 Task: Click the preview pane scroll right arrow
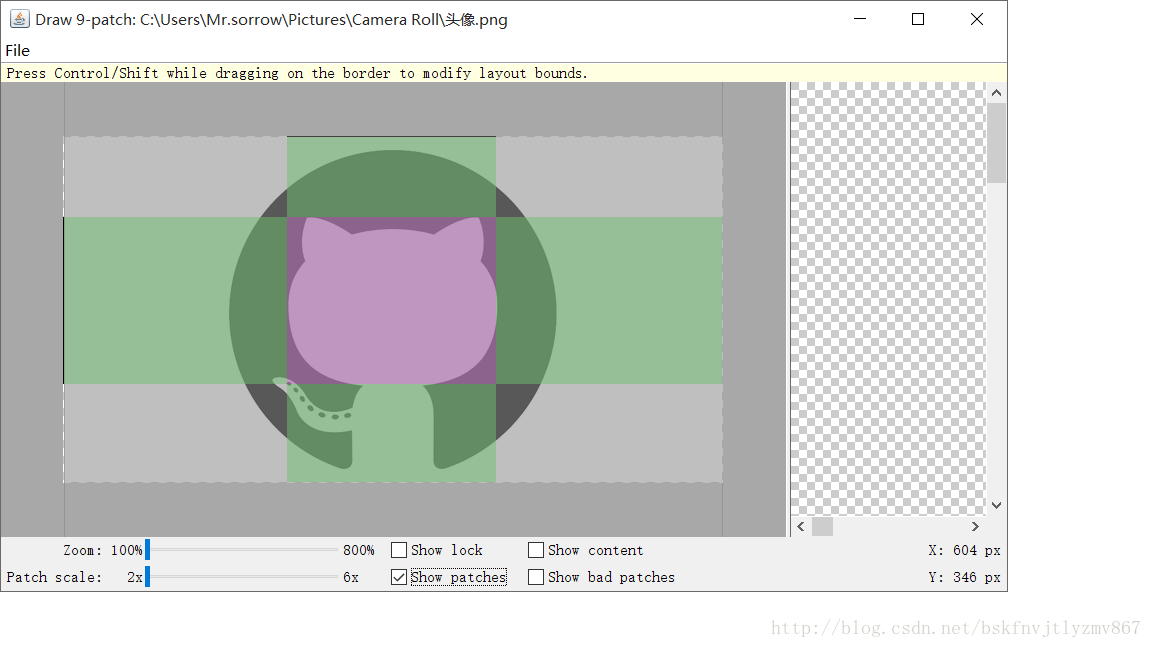[975, 527]
